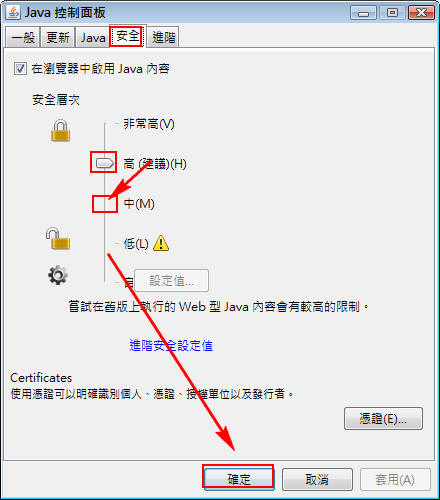Set security level to 中(M)

pyautogui.click(x=139, y=203)
